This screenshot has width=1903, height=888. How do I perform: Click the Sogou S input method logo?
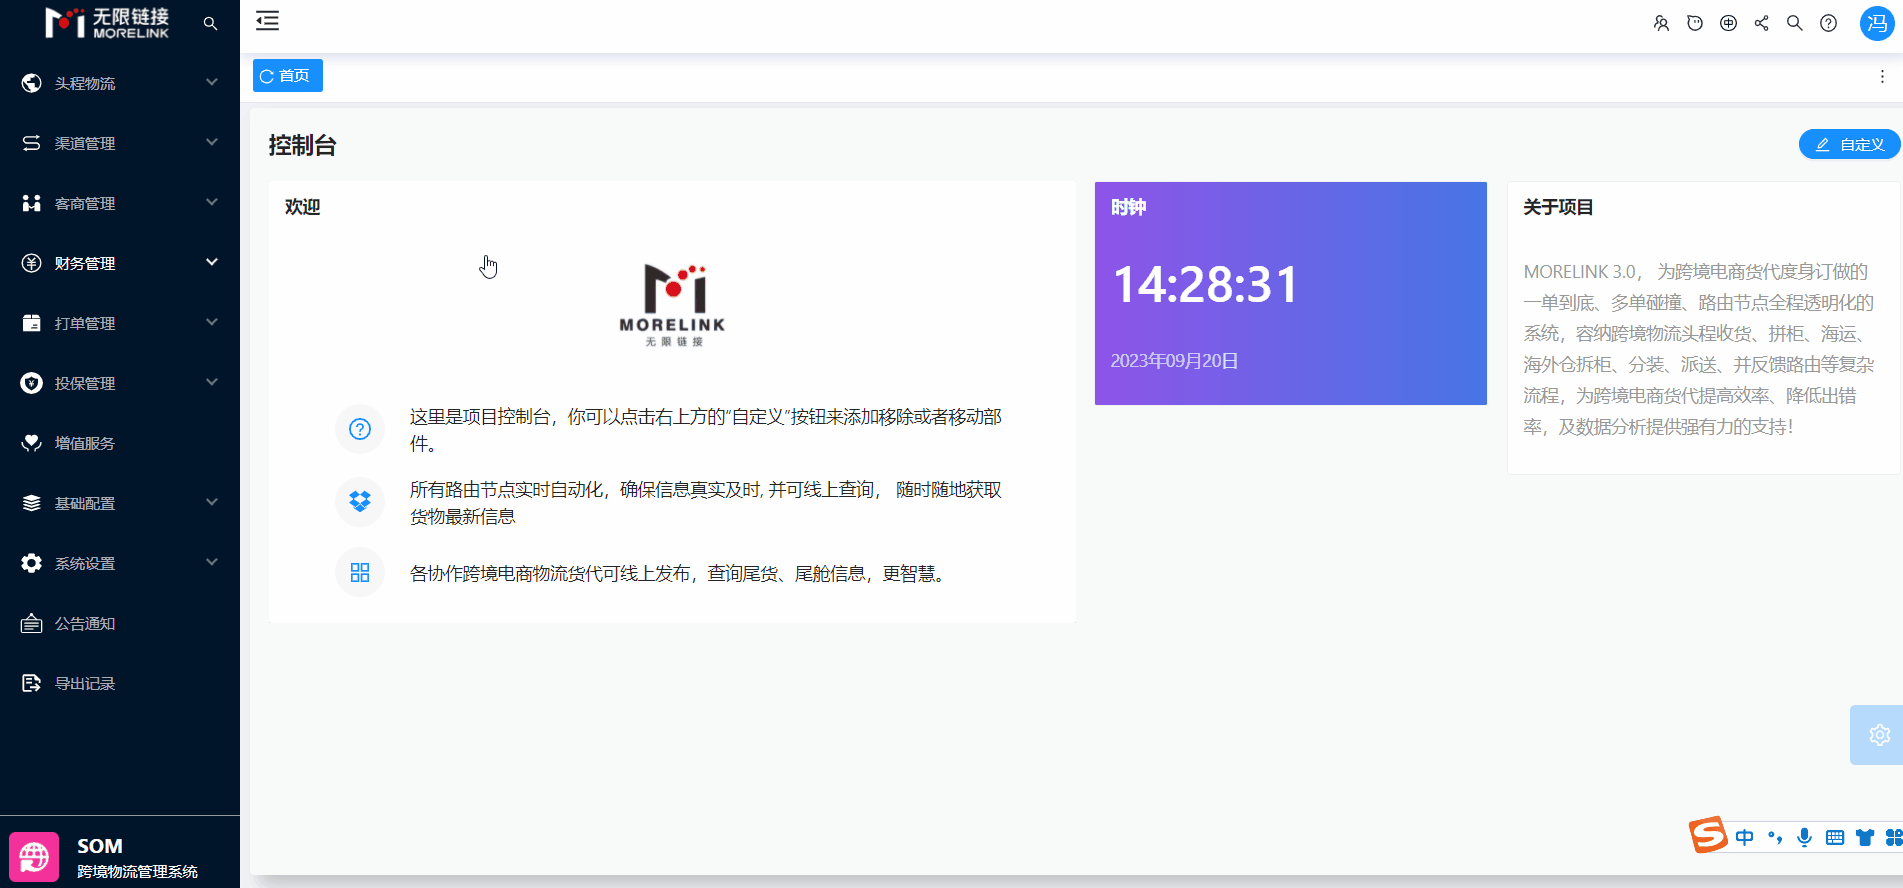tap(1708, 835)
